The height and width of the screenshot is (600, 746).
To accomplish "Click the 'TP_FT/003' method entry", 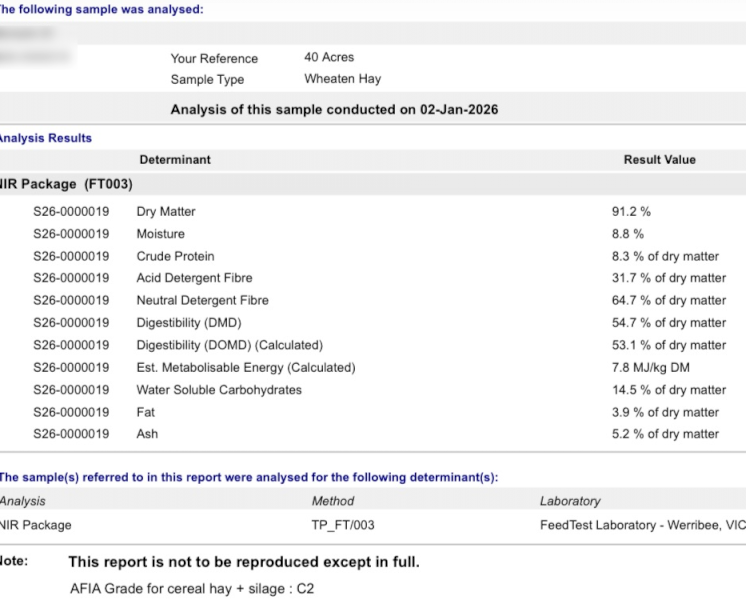I will point(343,525).
